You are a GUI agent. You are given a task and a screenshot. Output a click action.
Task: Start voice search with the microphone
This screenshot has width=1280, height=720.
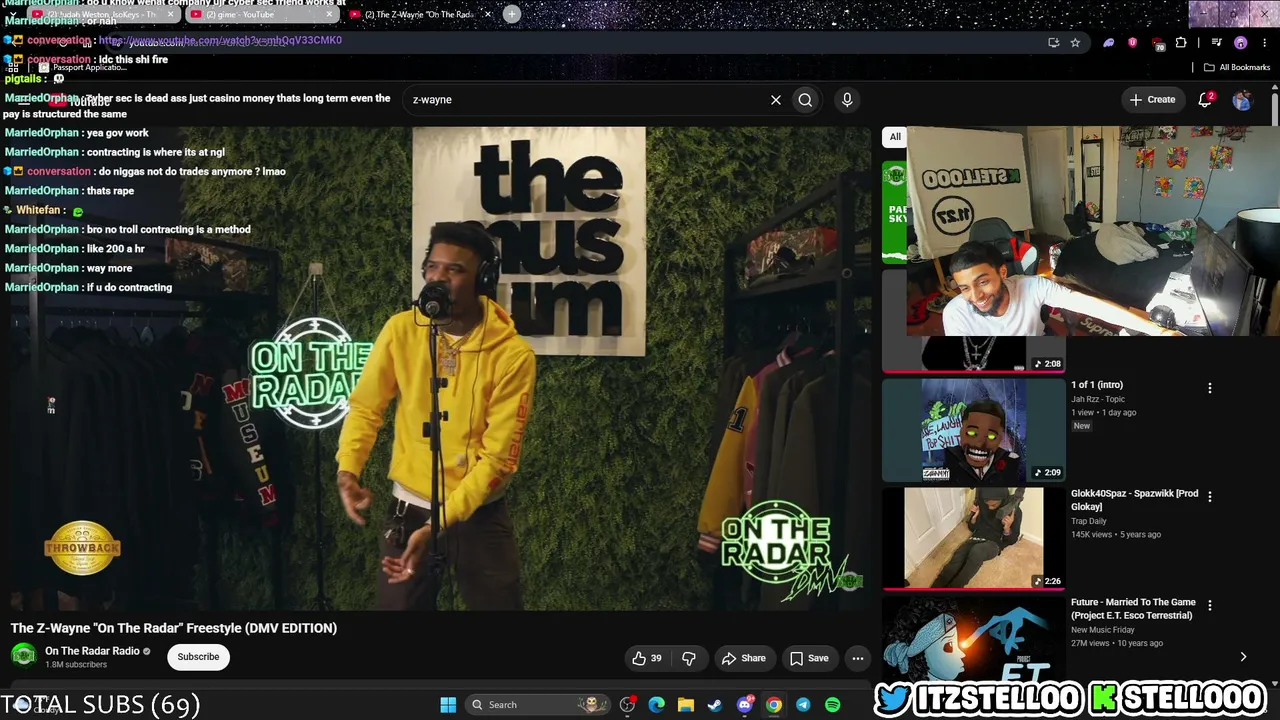[847, 100]
